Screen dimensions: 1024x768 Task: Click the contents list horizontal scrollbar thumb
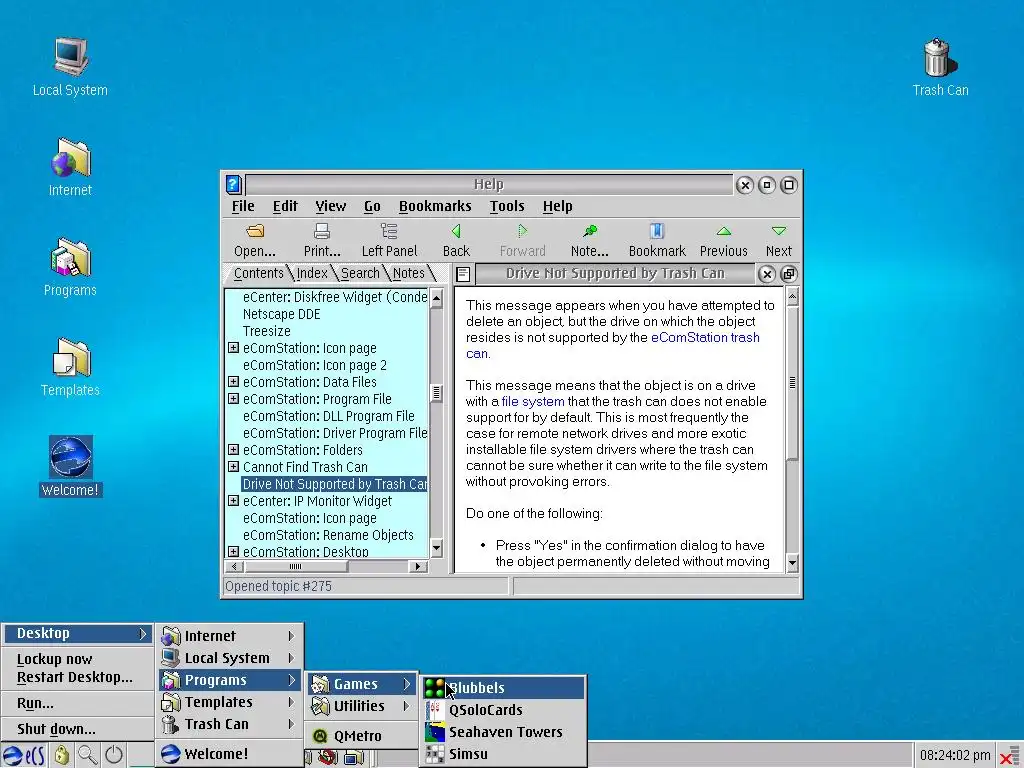295,566
